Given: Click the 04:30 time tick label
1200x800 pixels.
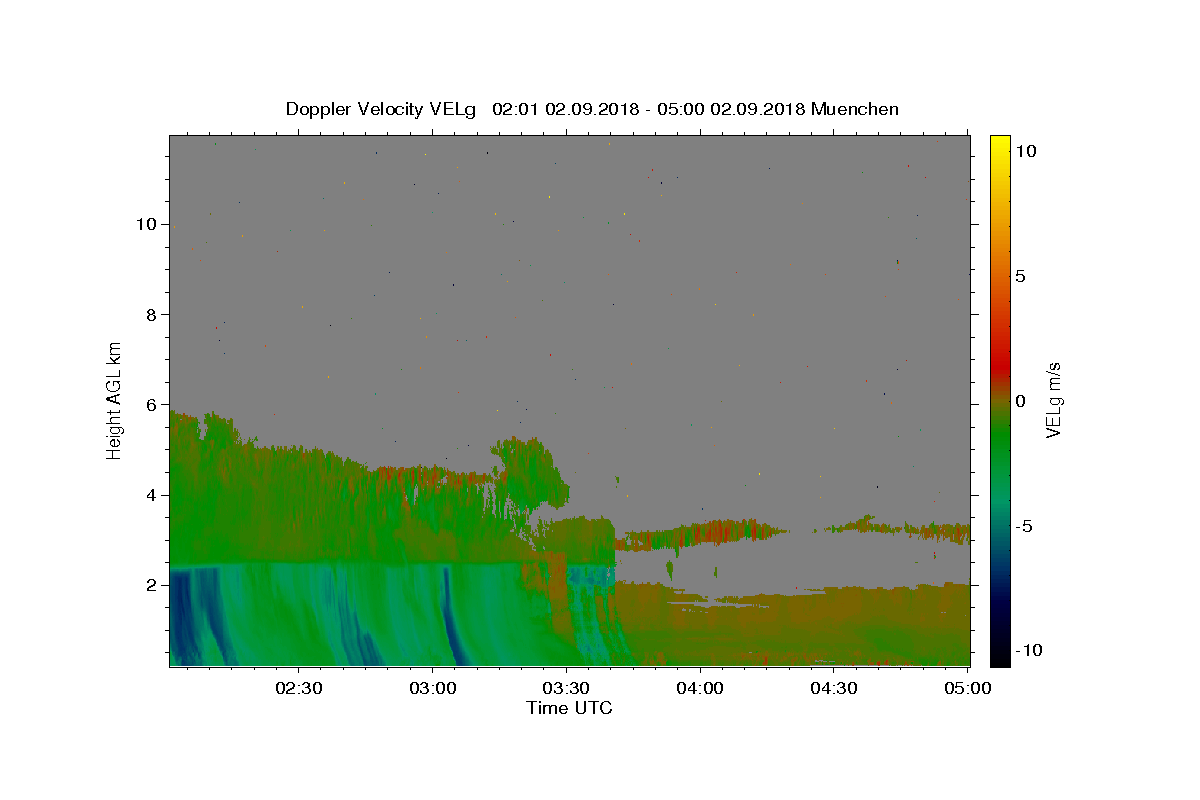Looking at the screenshot, I should tap(834, 688).
